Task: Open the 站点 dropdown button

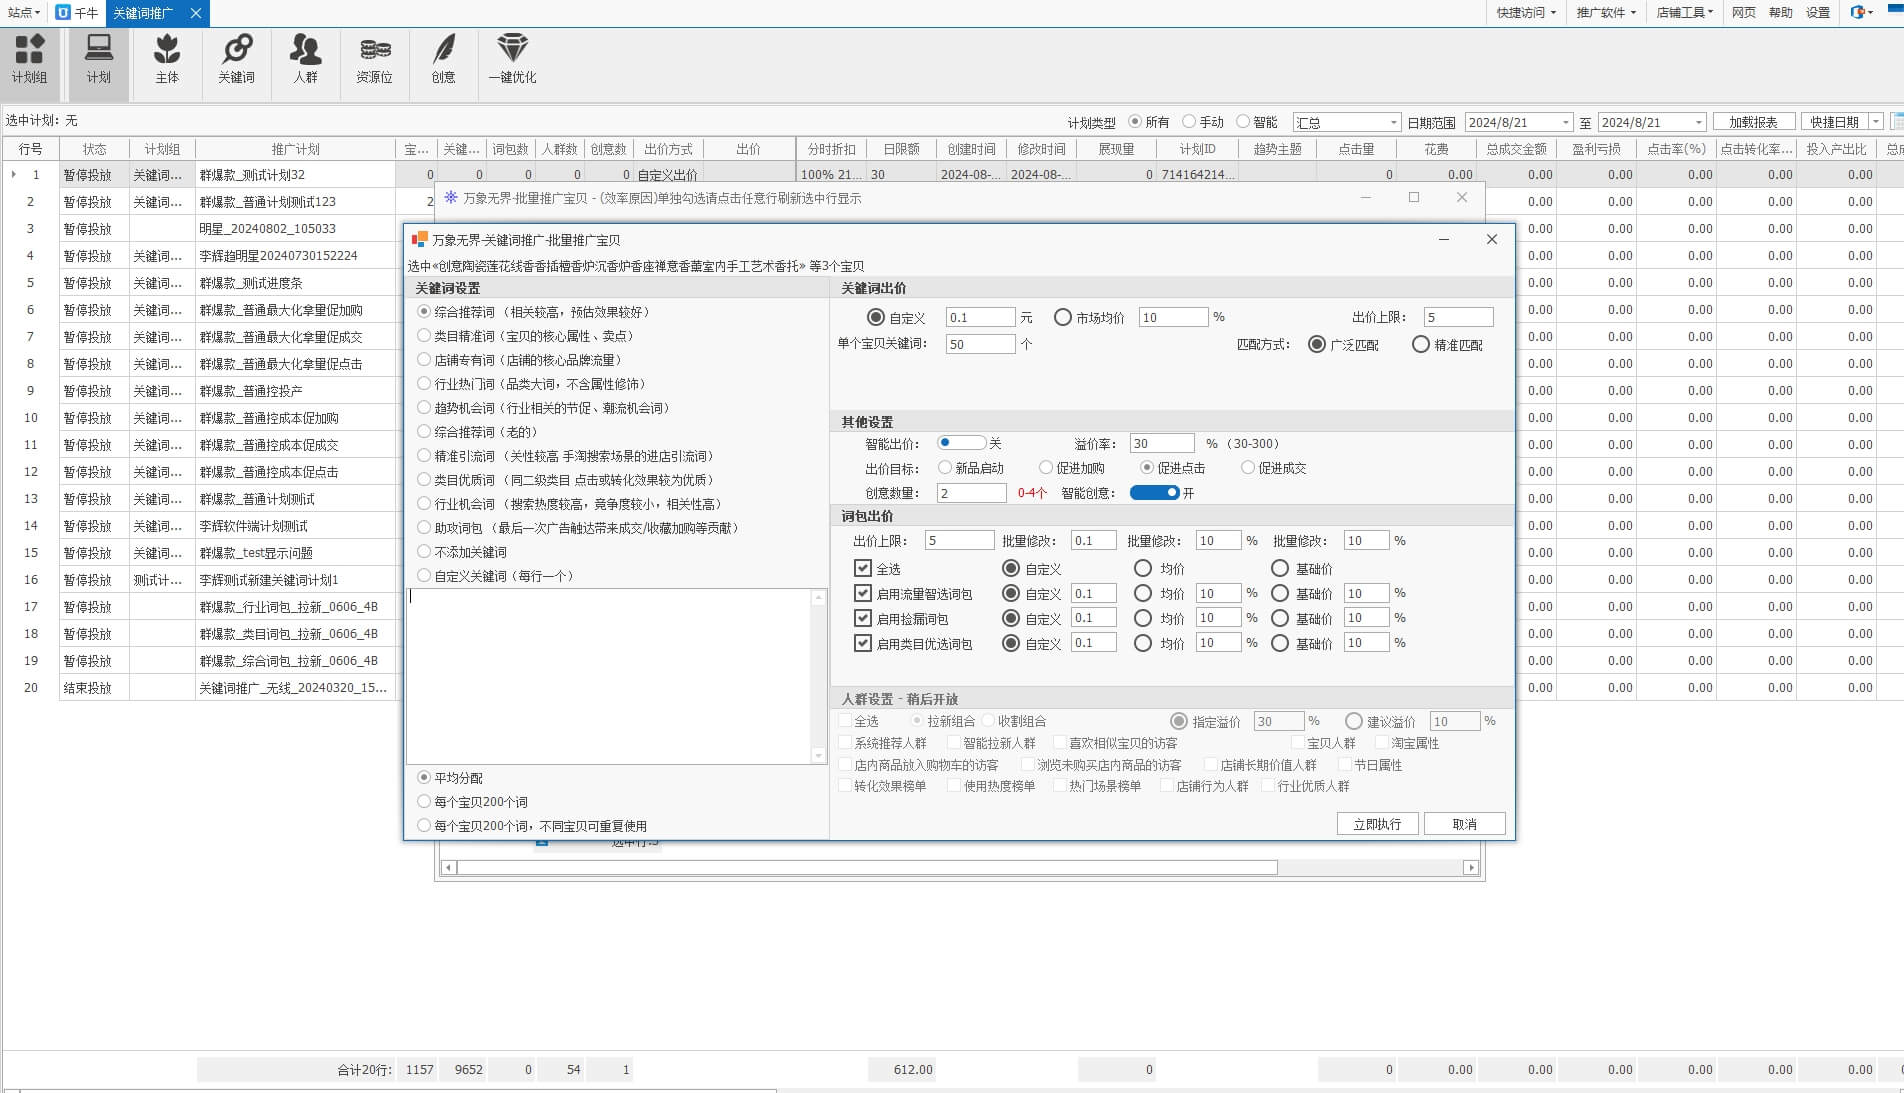Action: [x=23, y=12]
